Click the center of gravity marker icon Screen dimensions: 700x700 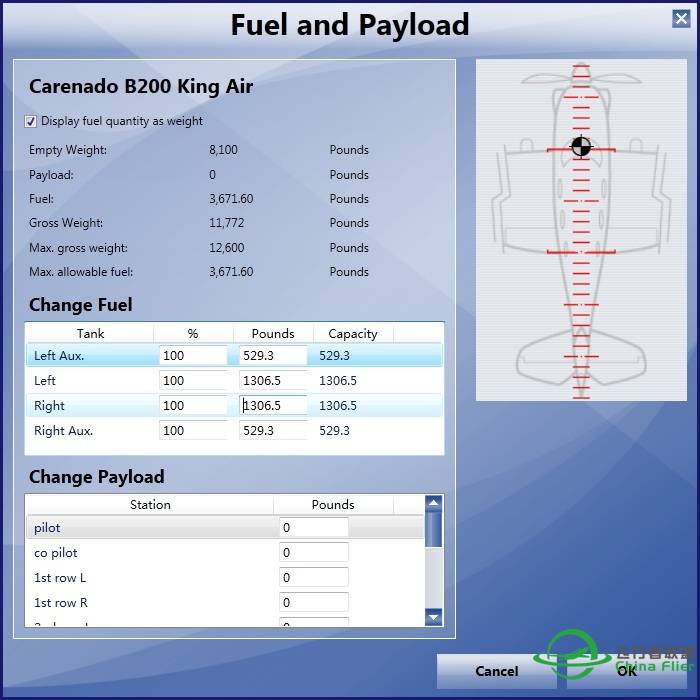pyautogui.click(x=580, y=148)
